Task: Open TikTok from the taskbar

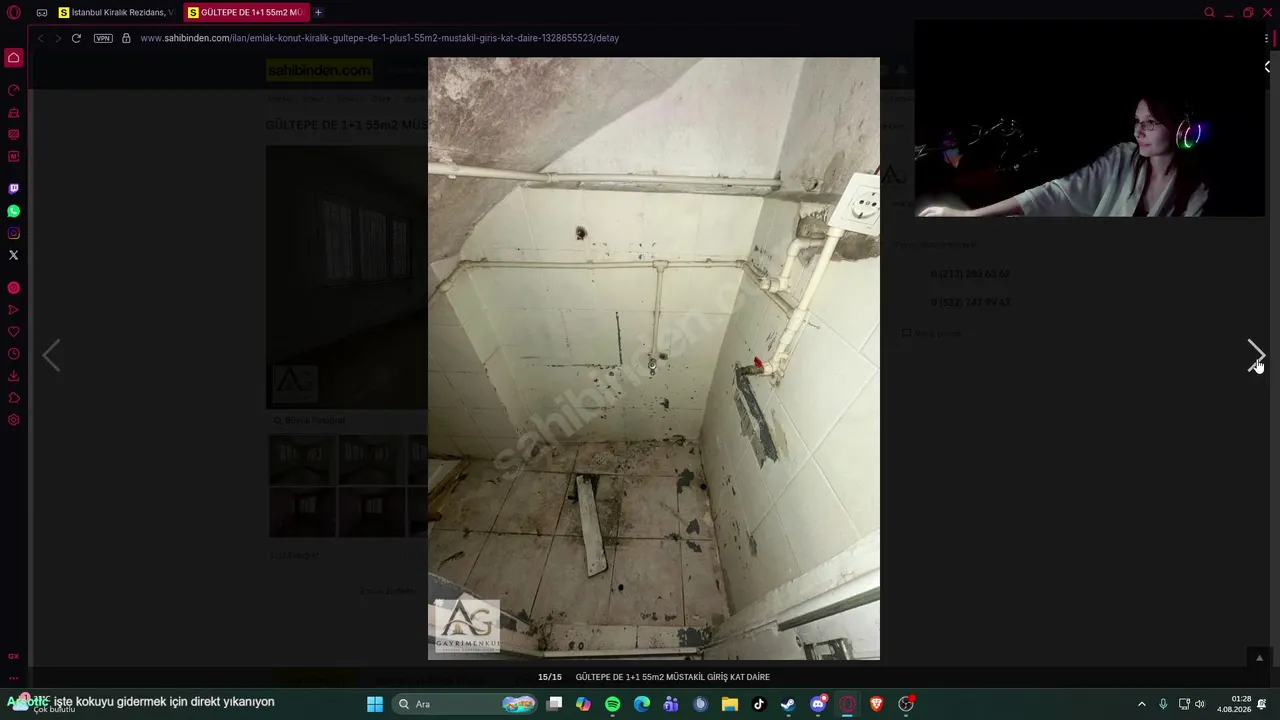Action: 759,704
